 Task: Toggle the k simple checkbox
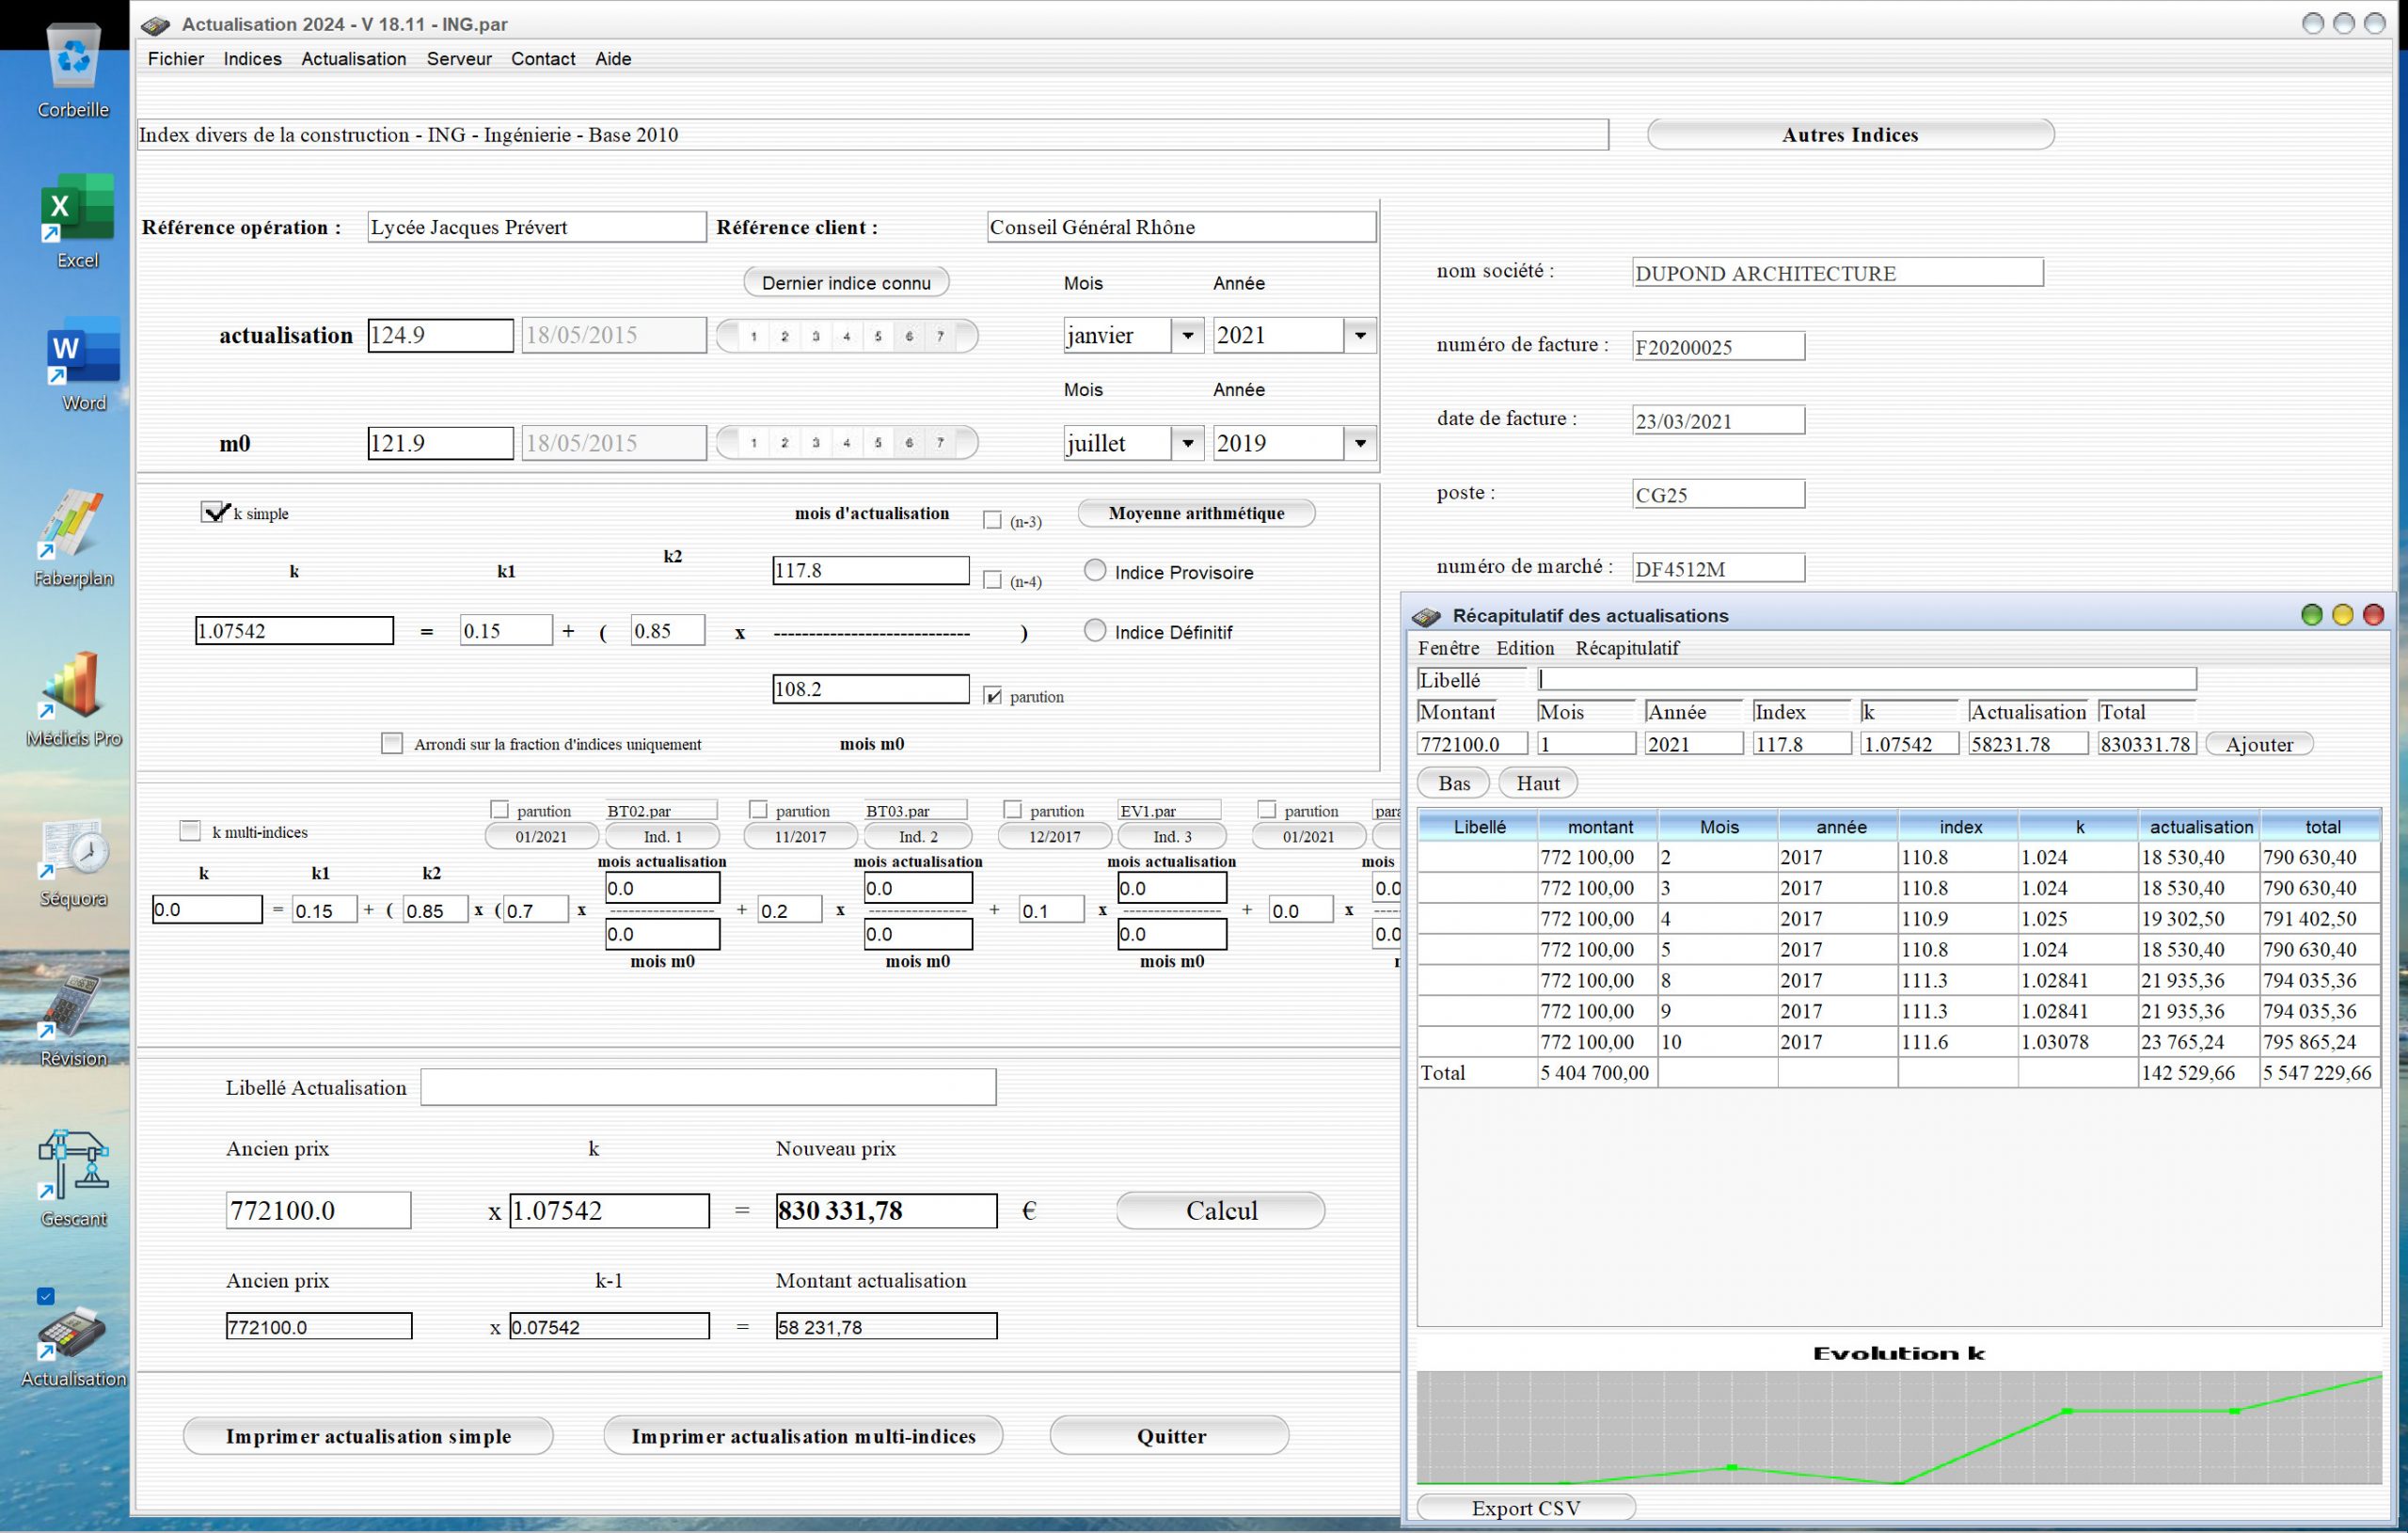pyautogui.click(x=213, y=513)
